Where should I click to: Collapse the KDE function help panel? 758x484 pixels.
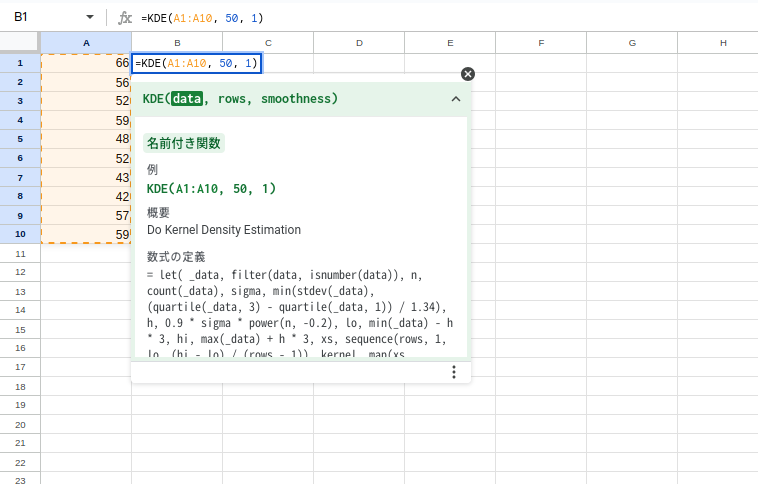click(x=455, y=99)
